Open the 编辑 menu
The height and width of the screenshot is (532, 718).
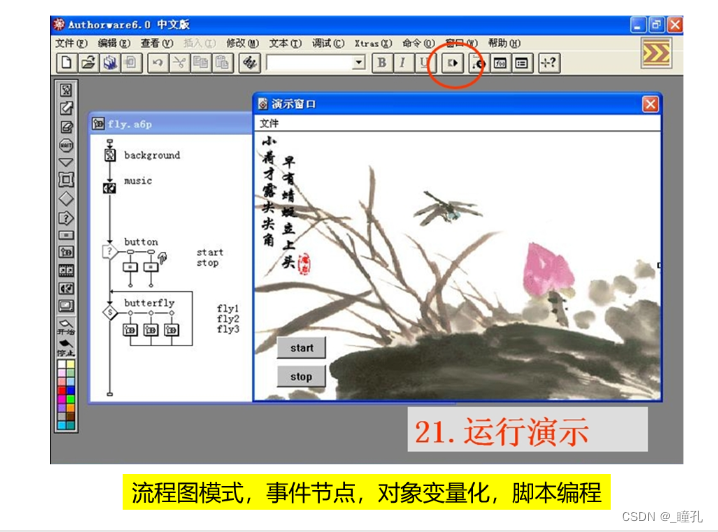click(114, 43)
